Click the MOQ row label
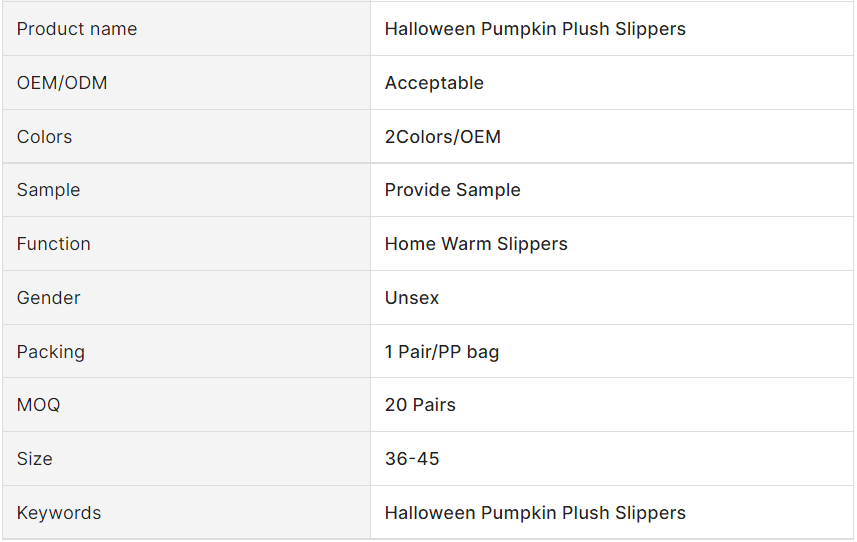The width and height of the screenshot is (857, 542). pyautogui.click(x=39, y=405)
